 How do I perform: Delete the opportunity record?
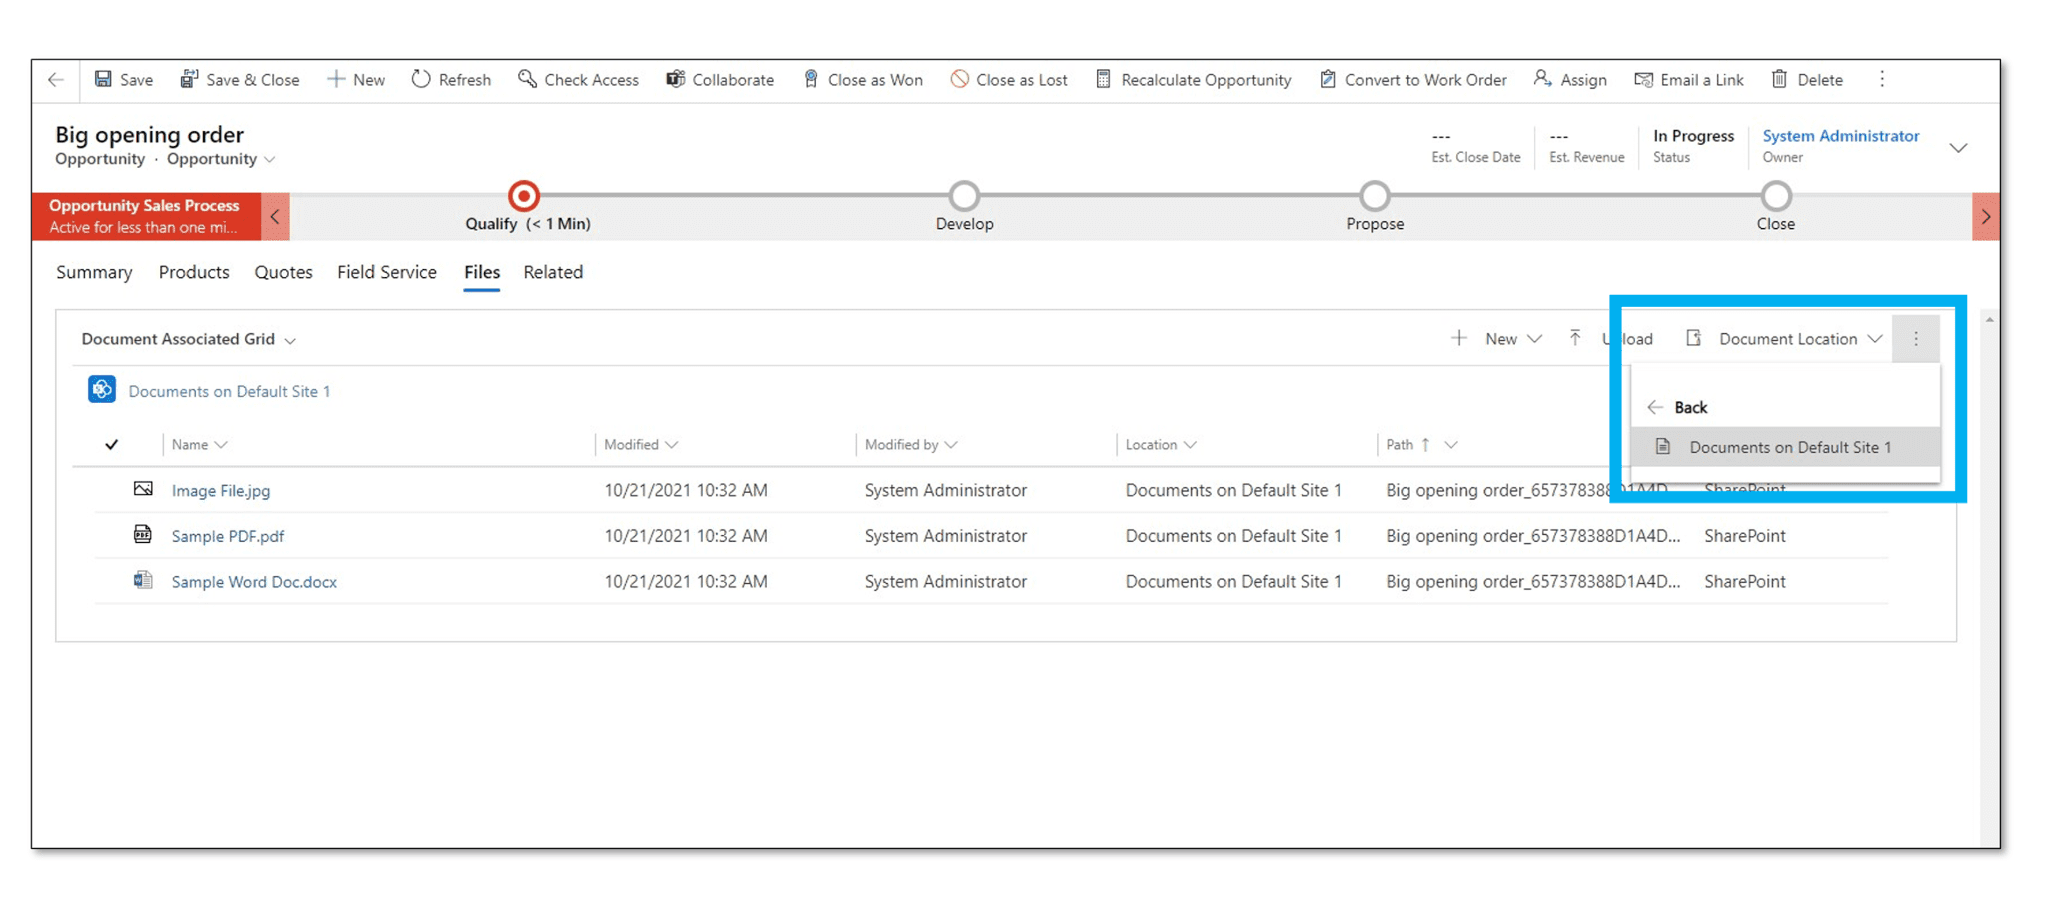(x=1807, y=80)
